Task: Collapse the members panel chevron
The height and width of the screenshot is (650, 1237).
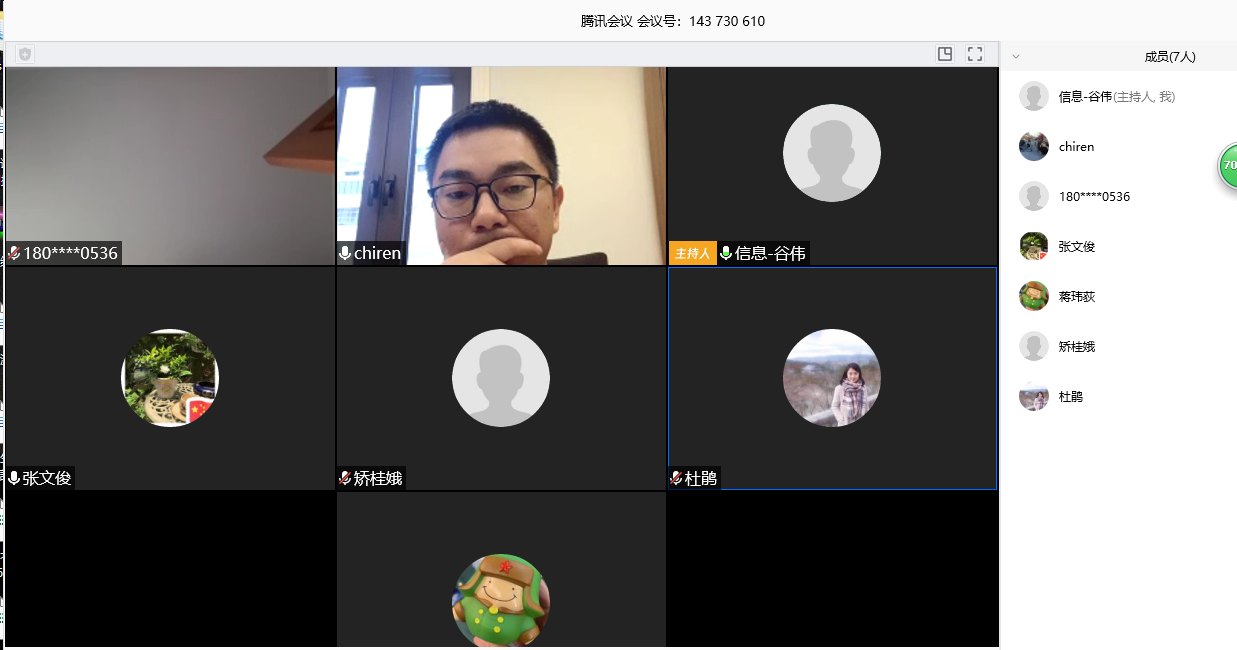Action: 1017,57
